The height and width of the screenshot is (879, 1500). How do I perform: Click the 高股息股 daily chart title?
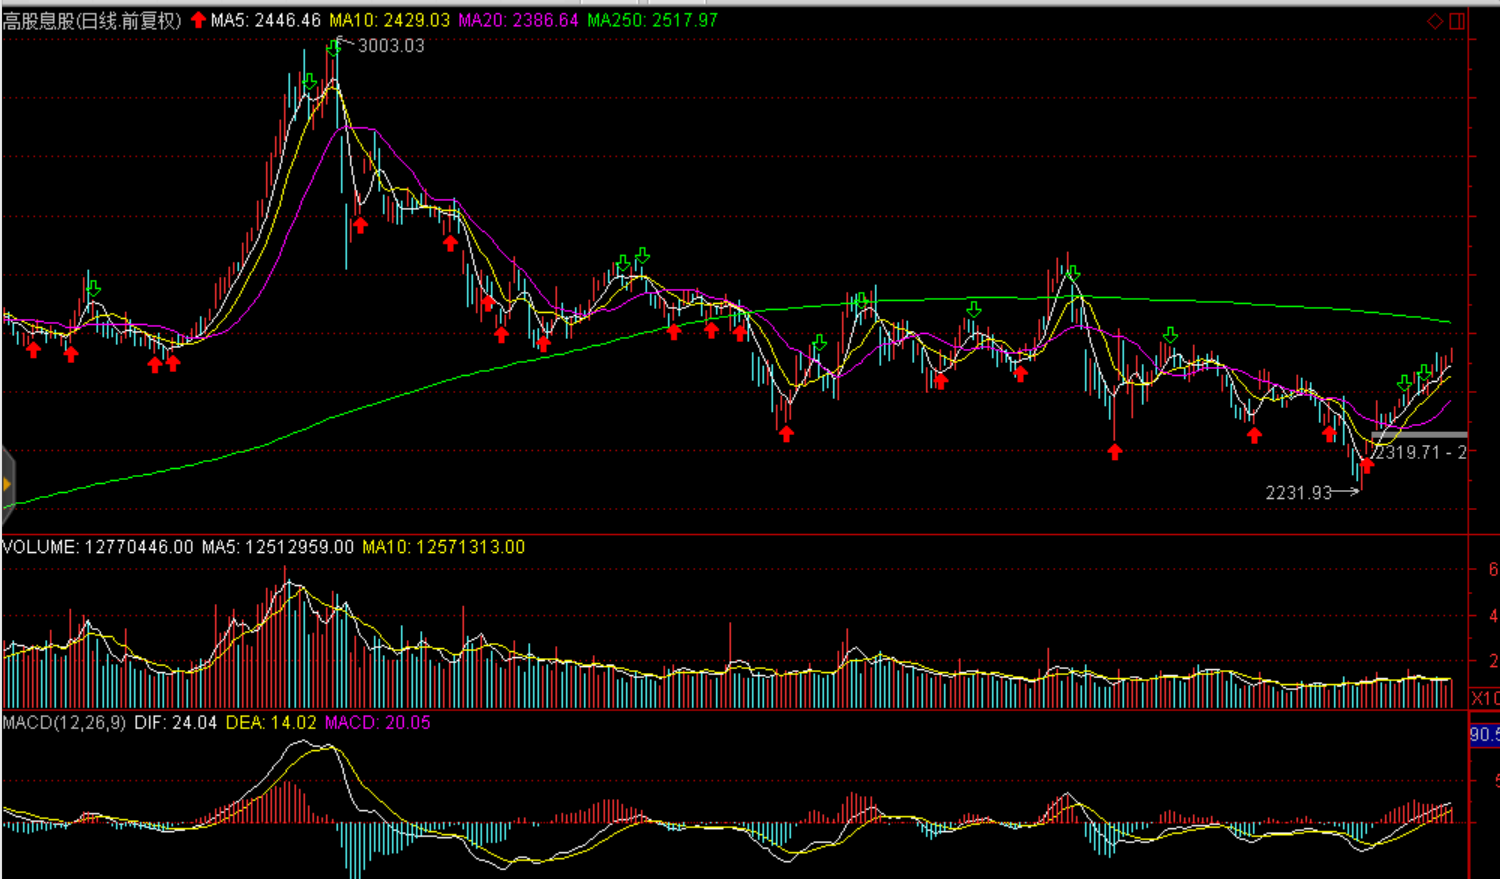point(91,20)
